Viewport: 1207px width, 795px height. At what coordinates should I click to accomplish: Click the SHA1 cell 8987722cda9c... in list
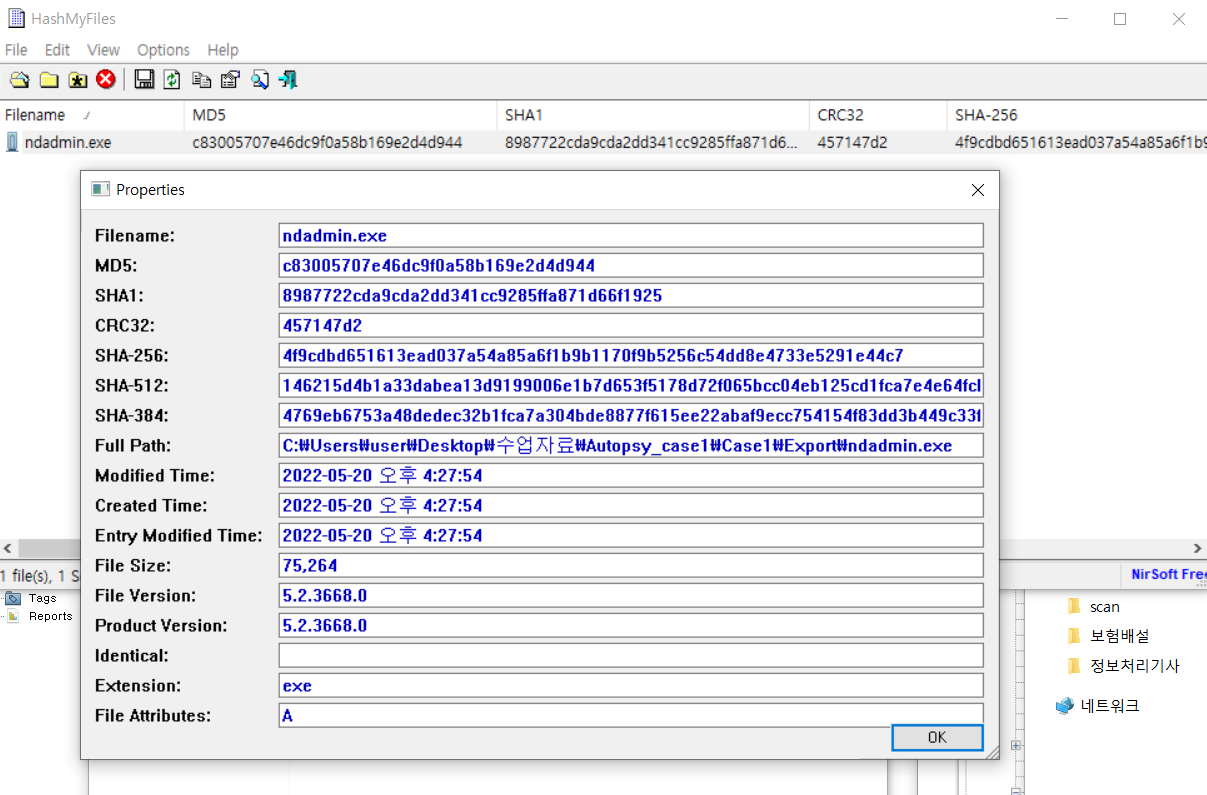pos(652,143)
